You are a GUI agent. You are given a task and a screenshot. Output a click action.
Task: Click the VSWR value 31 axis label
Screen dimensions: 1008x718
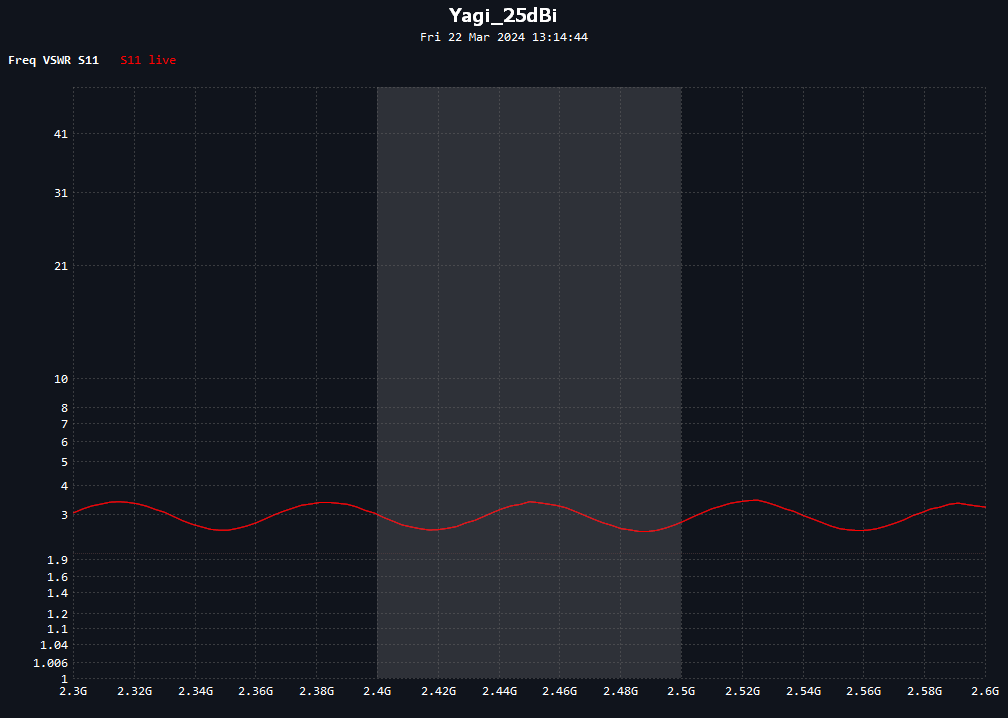click(60, 193)
